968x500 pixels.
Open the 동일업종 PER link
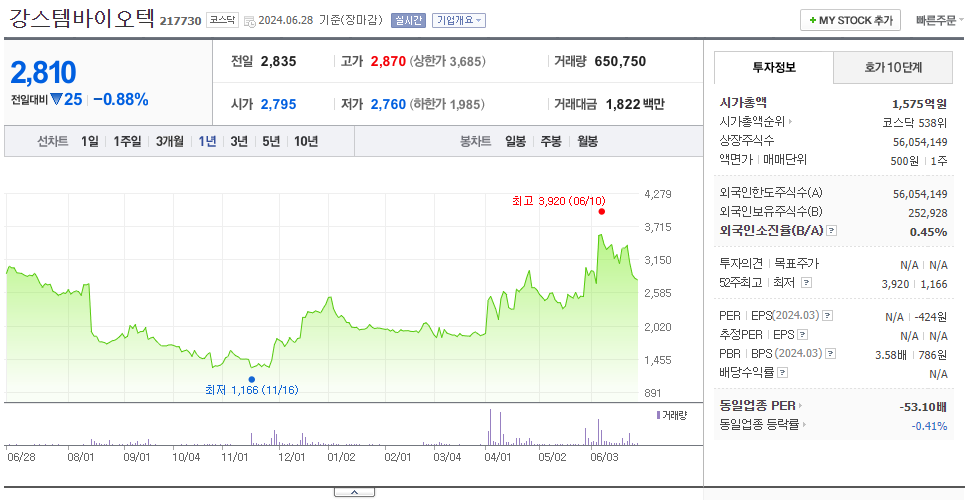[757, 406]
